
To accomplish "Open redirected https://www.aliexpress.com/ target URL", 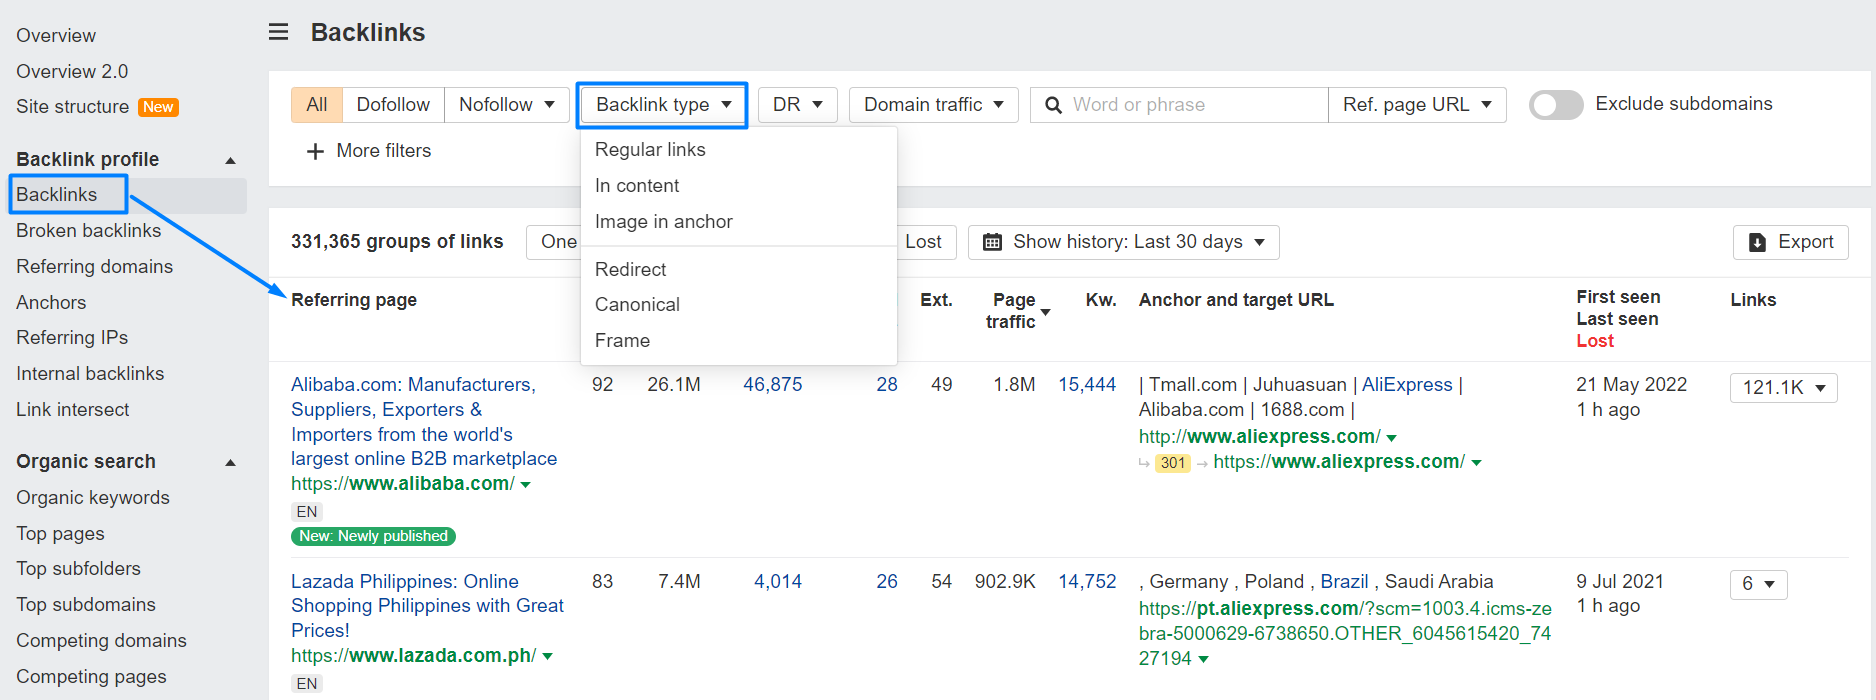I will [x=1339, y=462].
